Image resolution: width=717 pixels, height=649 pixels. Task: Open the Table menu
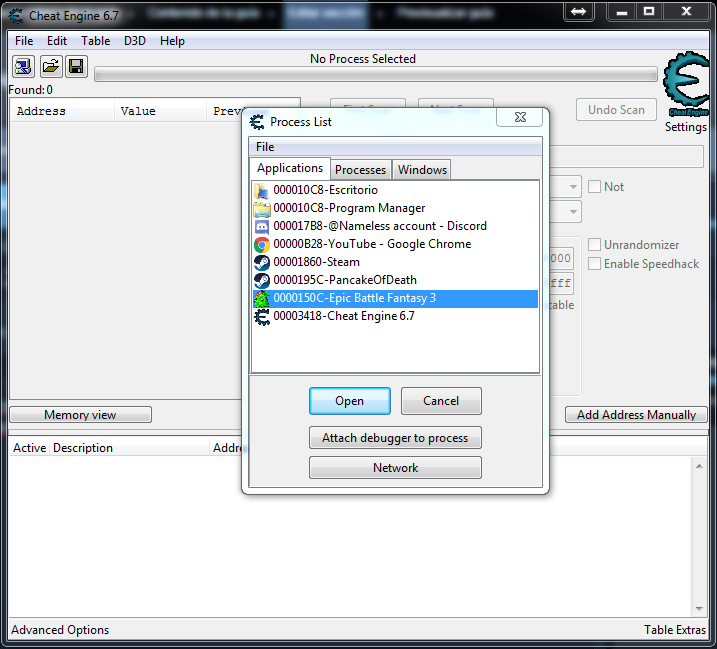click(96, 41)
